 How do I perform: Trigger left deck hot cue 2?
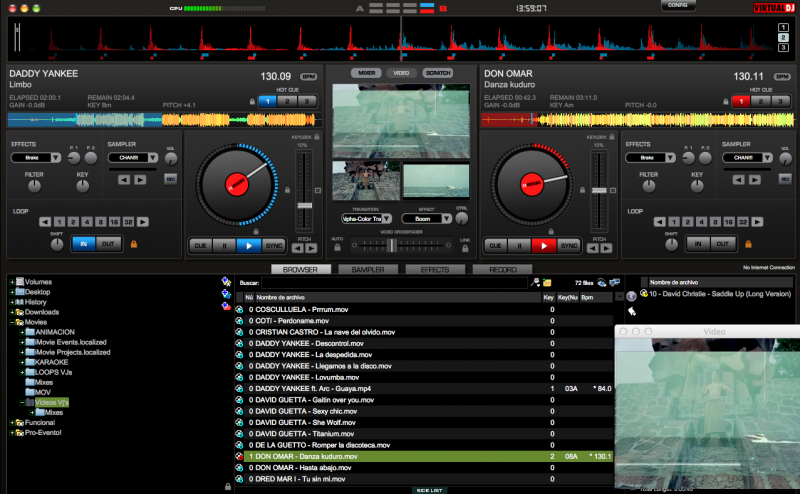pos(287,101)
